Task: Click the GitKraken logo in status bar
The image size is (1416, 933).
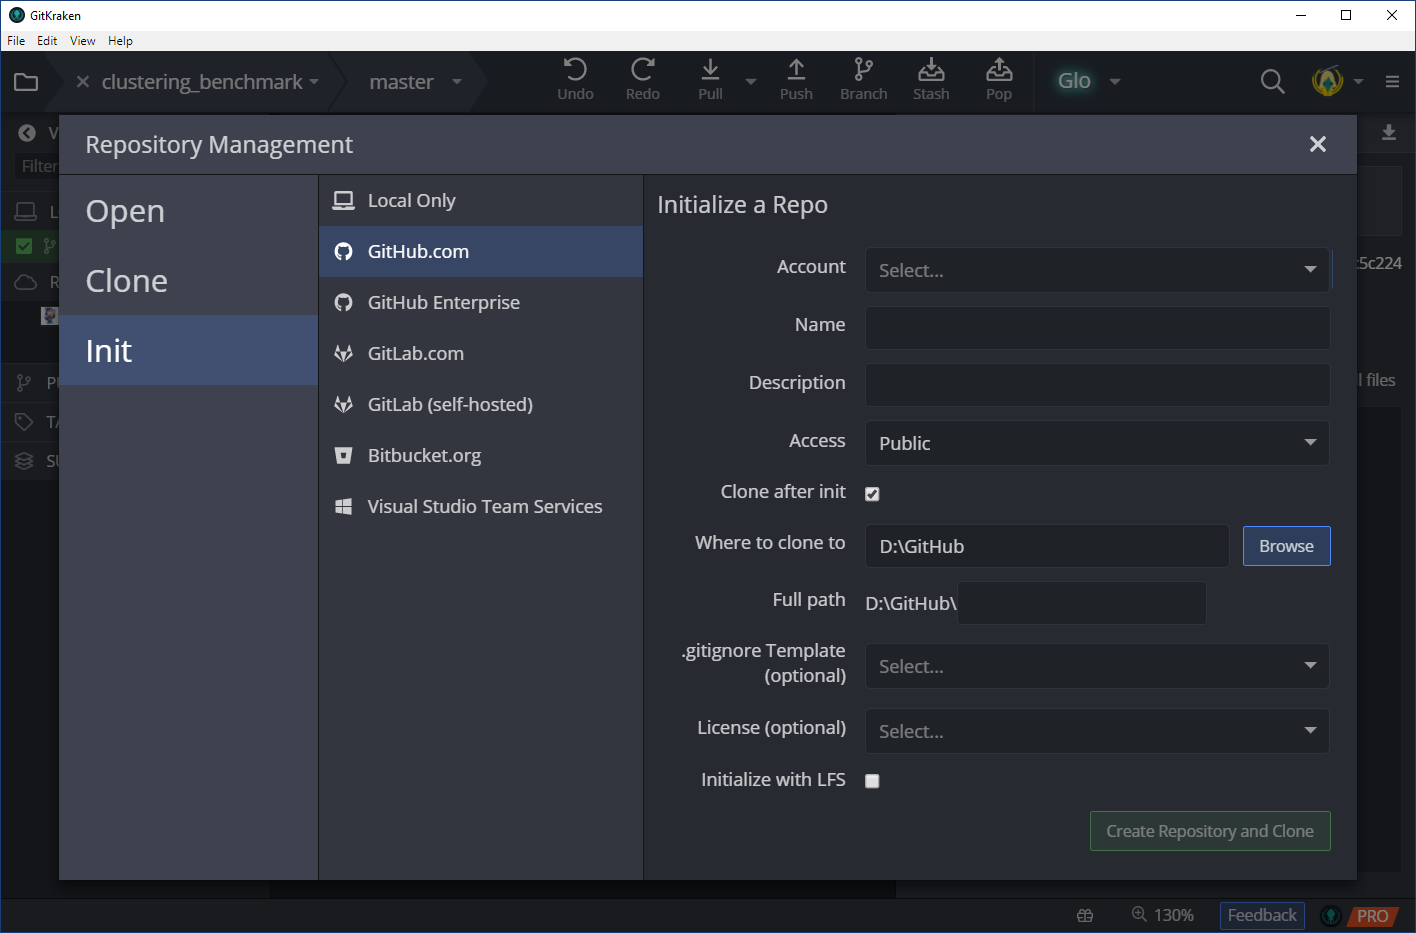Action: 1331,915
